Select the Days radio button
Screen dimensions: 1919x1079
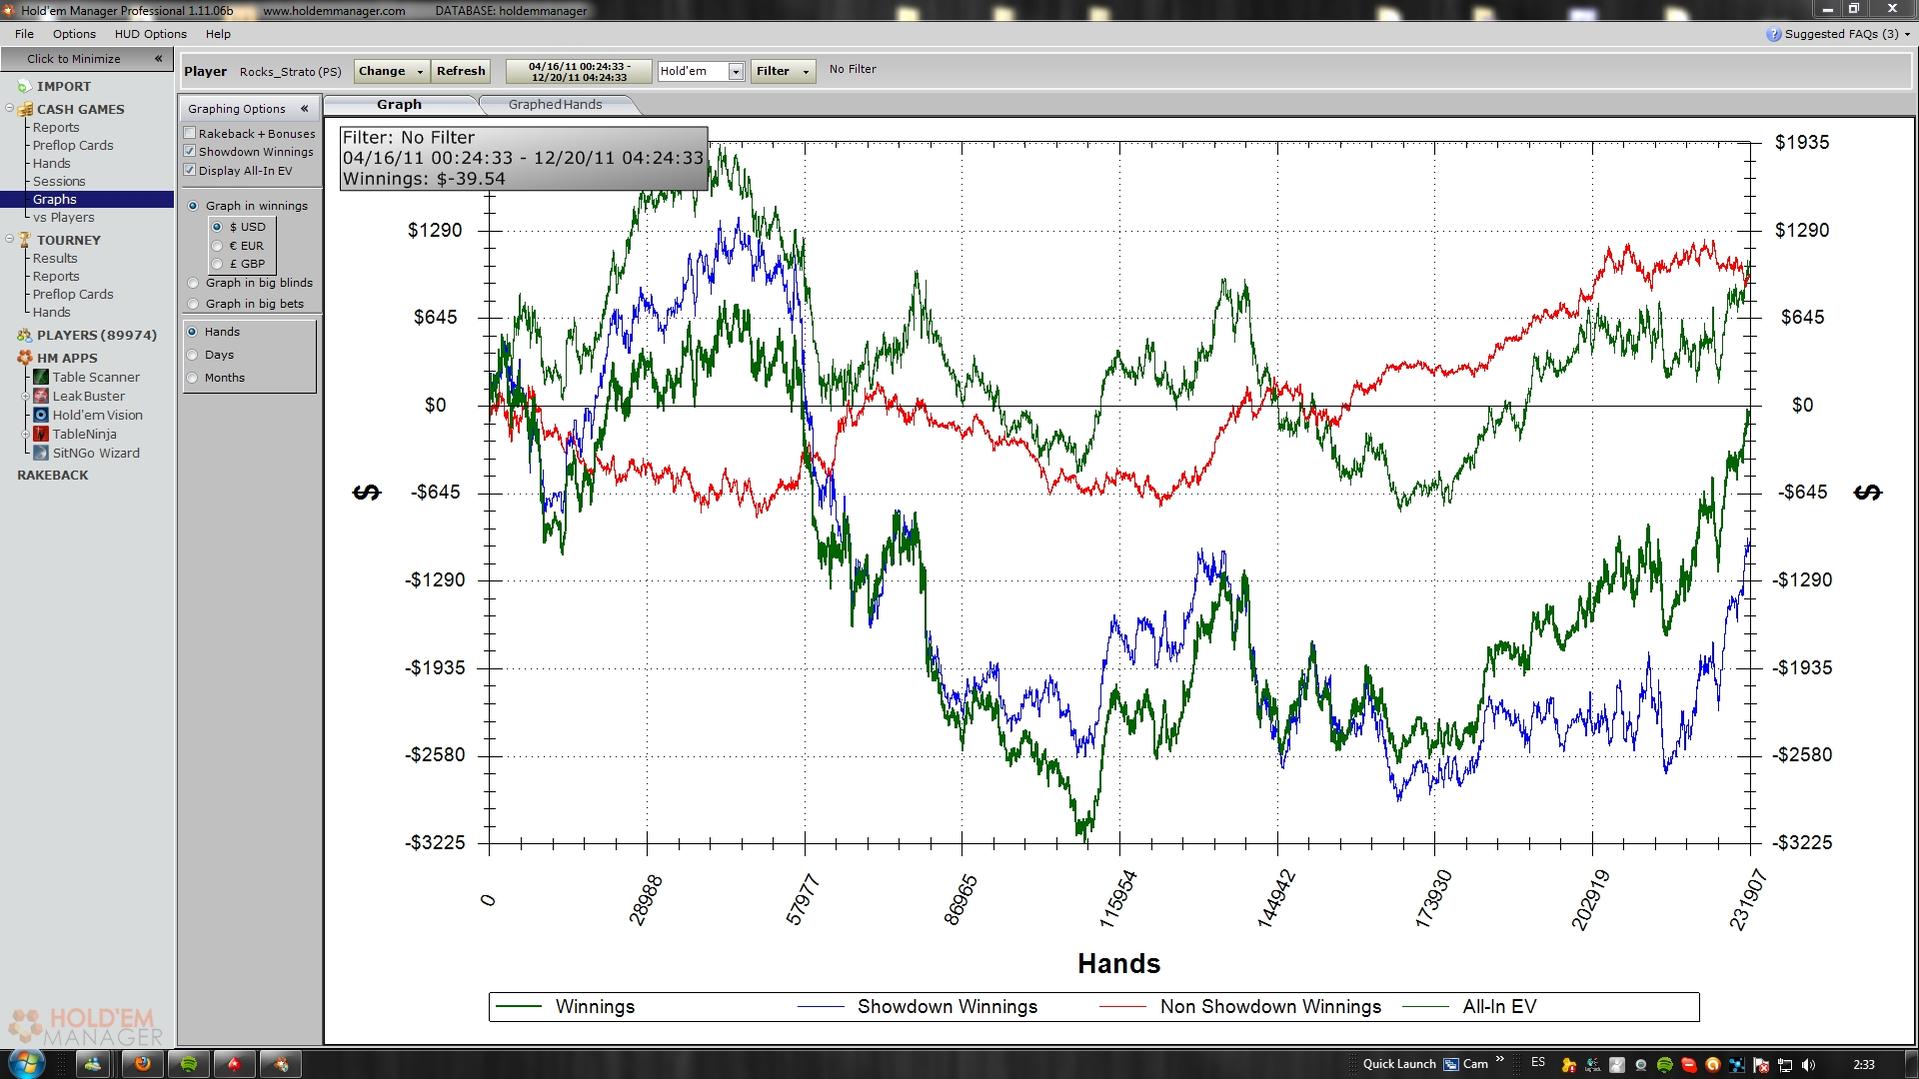pos(193,355)
